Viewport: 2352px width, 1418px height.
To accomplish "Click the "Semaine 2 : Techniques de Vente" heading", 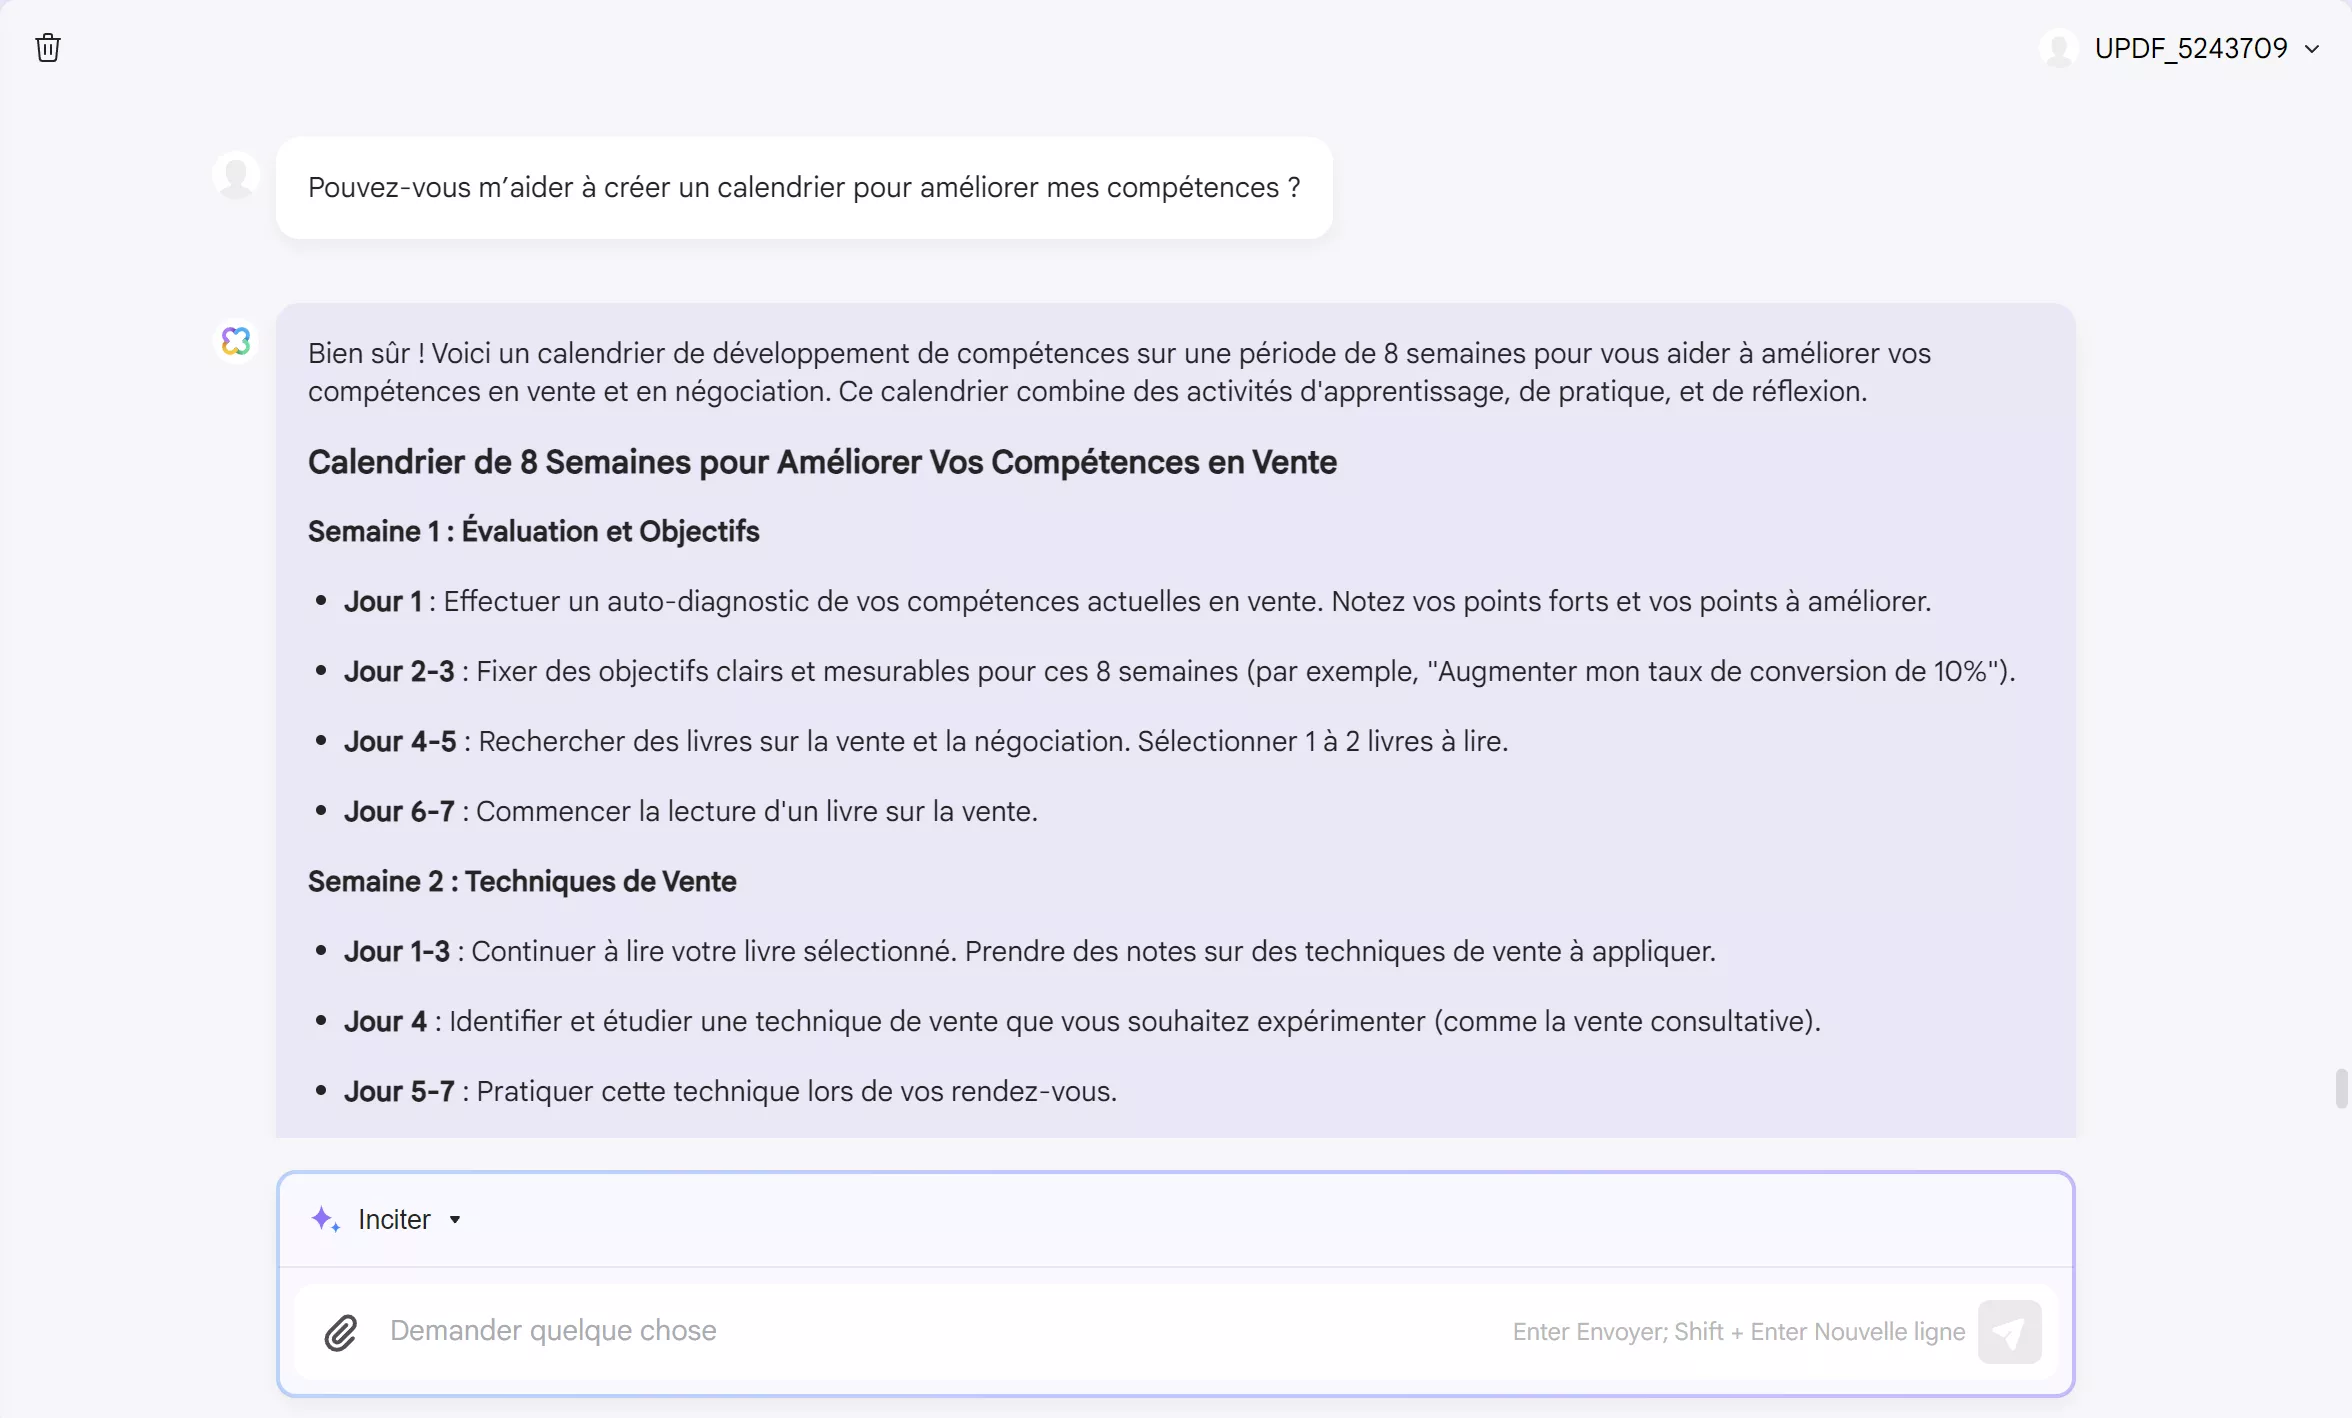I will click(x=522, y=881).
